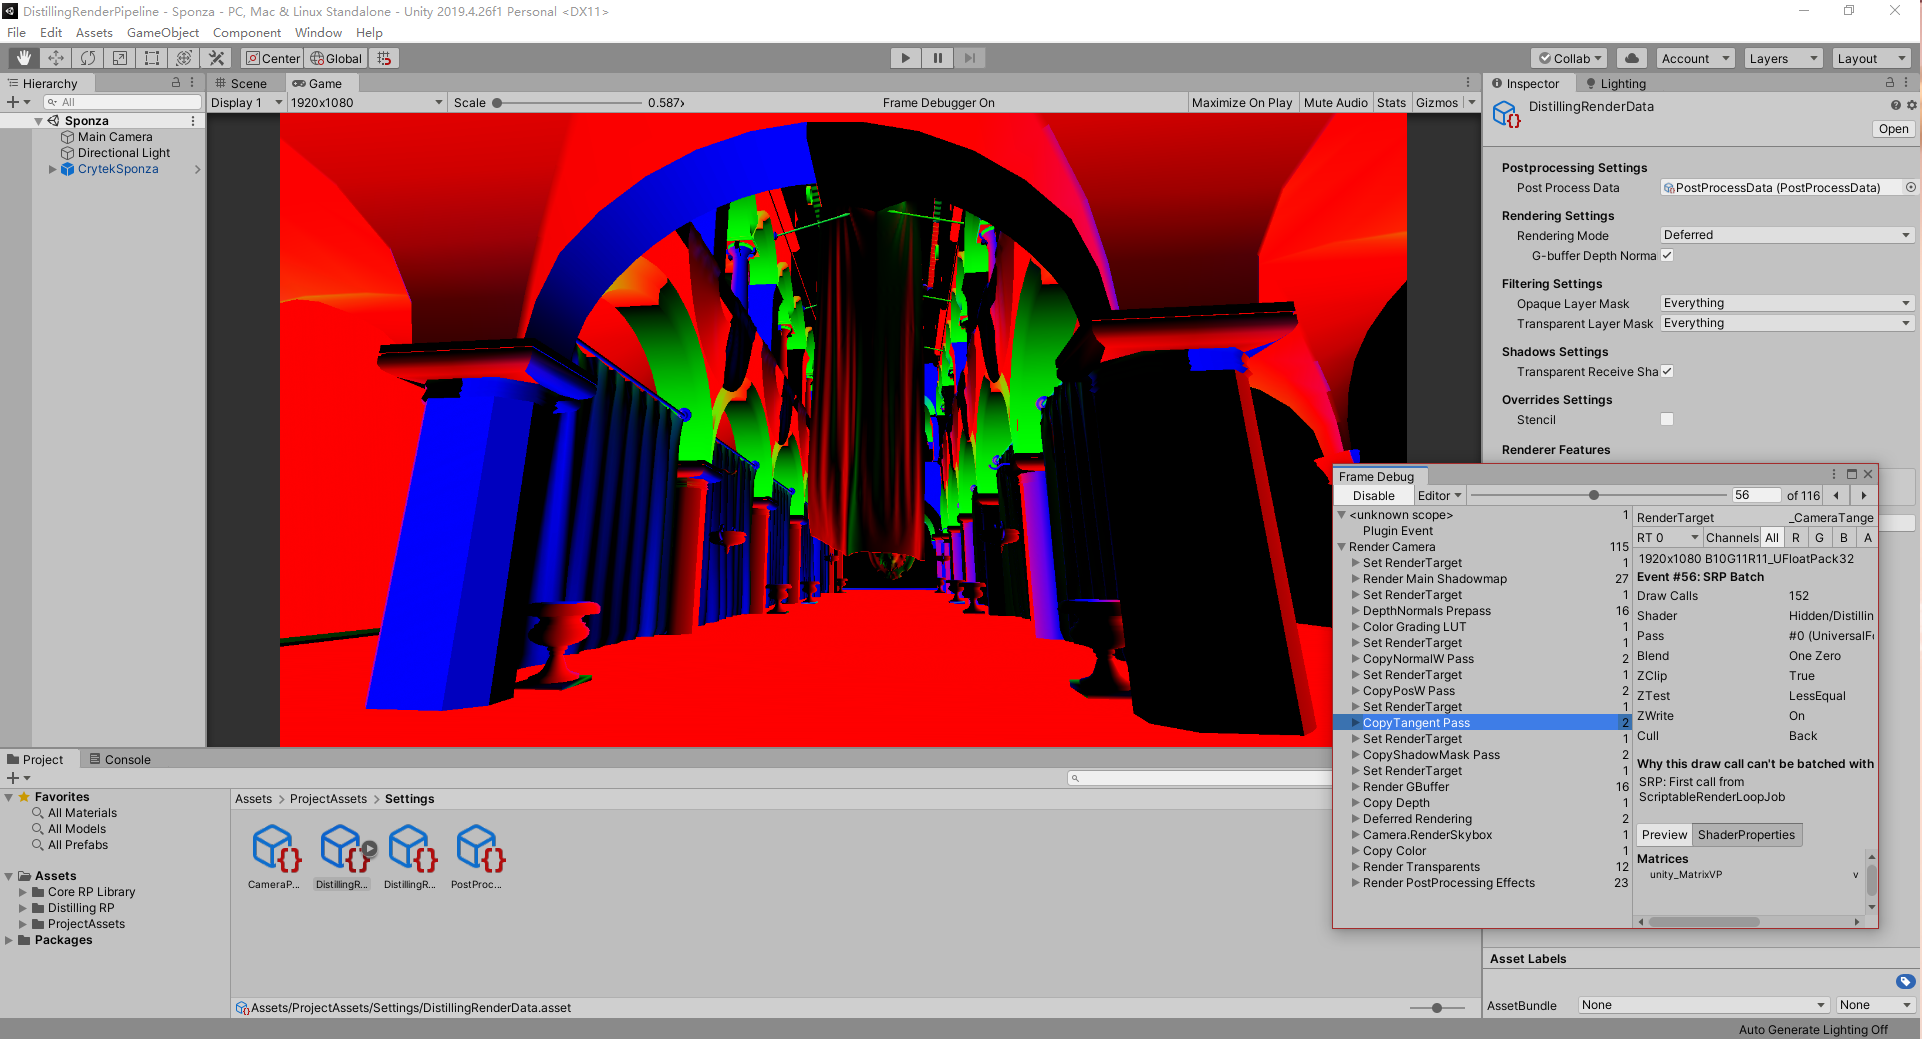Open the Rendering Mode dropdown
This screenshot has height=1039, width=1922.
click(1786, 235)
